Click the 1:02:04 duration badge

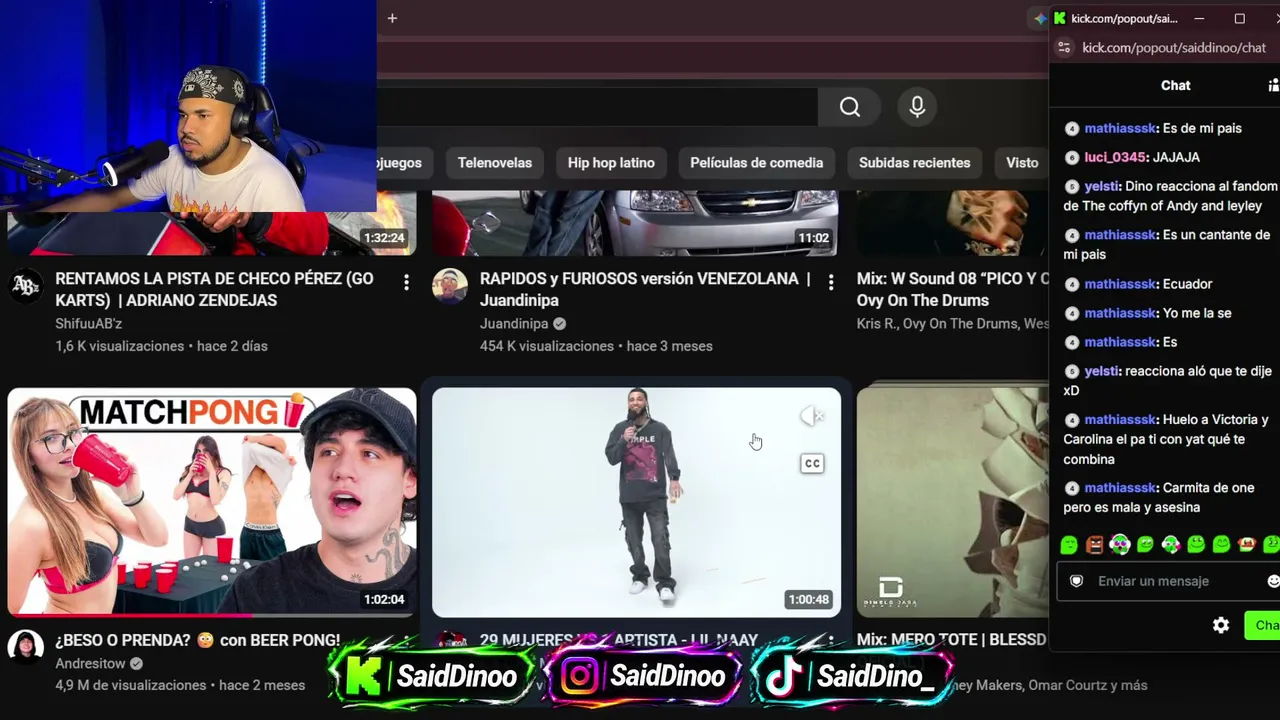click(x=385, y=600)
